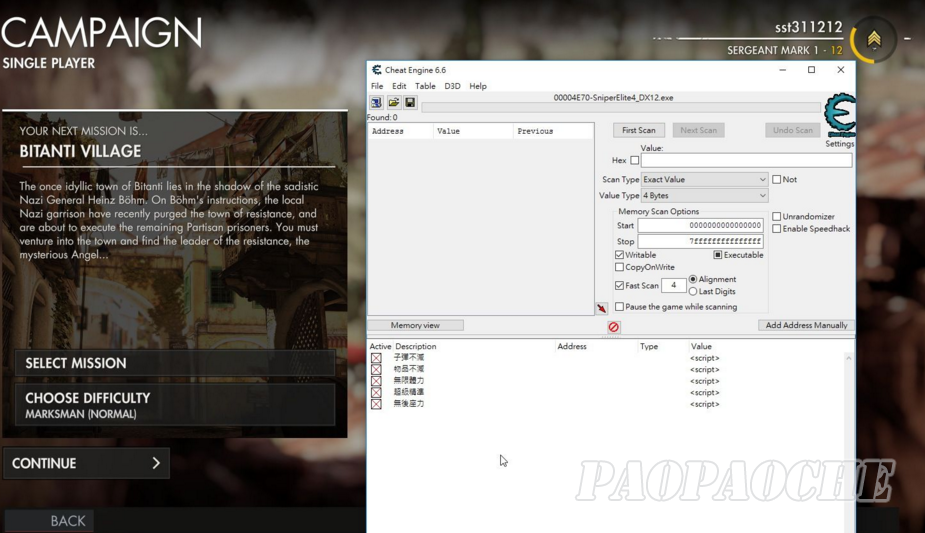Select the Alignment radio button

[693, 279]
